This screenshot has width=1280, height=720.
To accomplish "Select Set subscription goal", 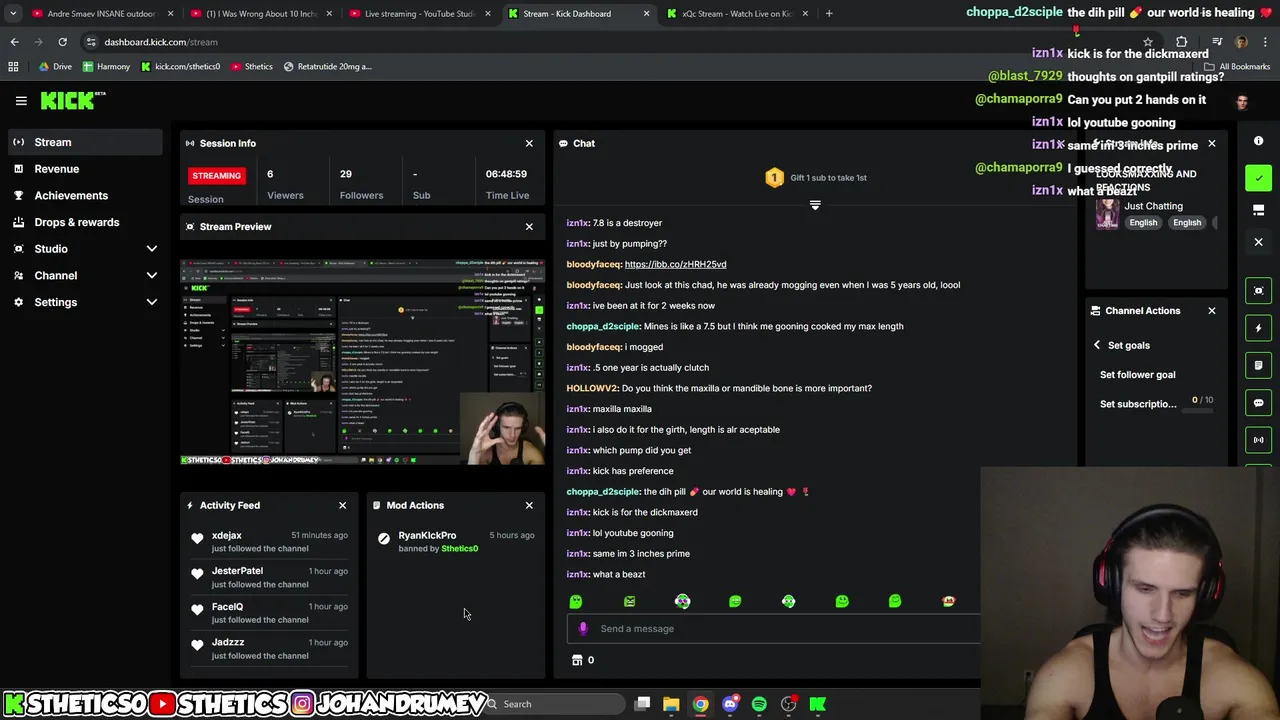I will pos(1138,404).
